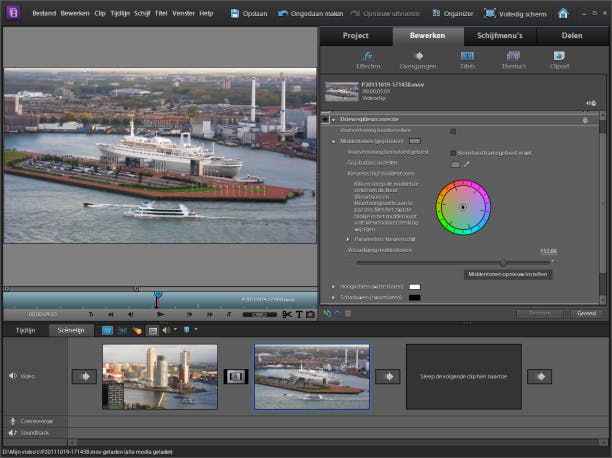Toggle the Voorvertoning inschakelen checkbox
This screenshot has height=458, width=612.
[453, 131]
